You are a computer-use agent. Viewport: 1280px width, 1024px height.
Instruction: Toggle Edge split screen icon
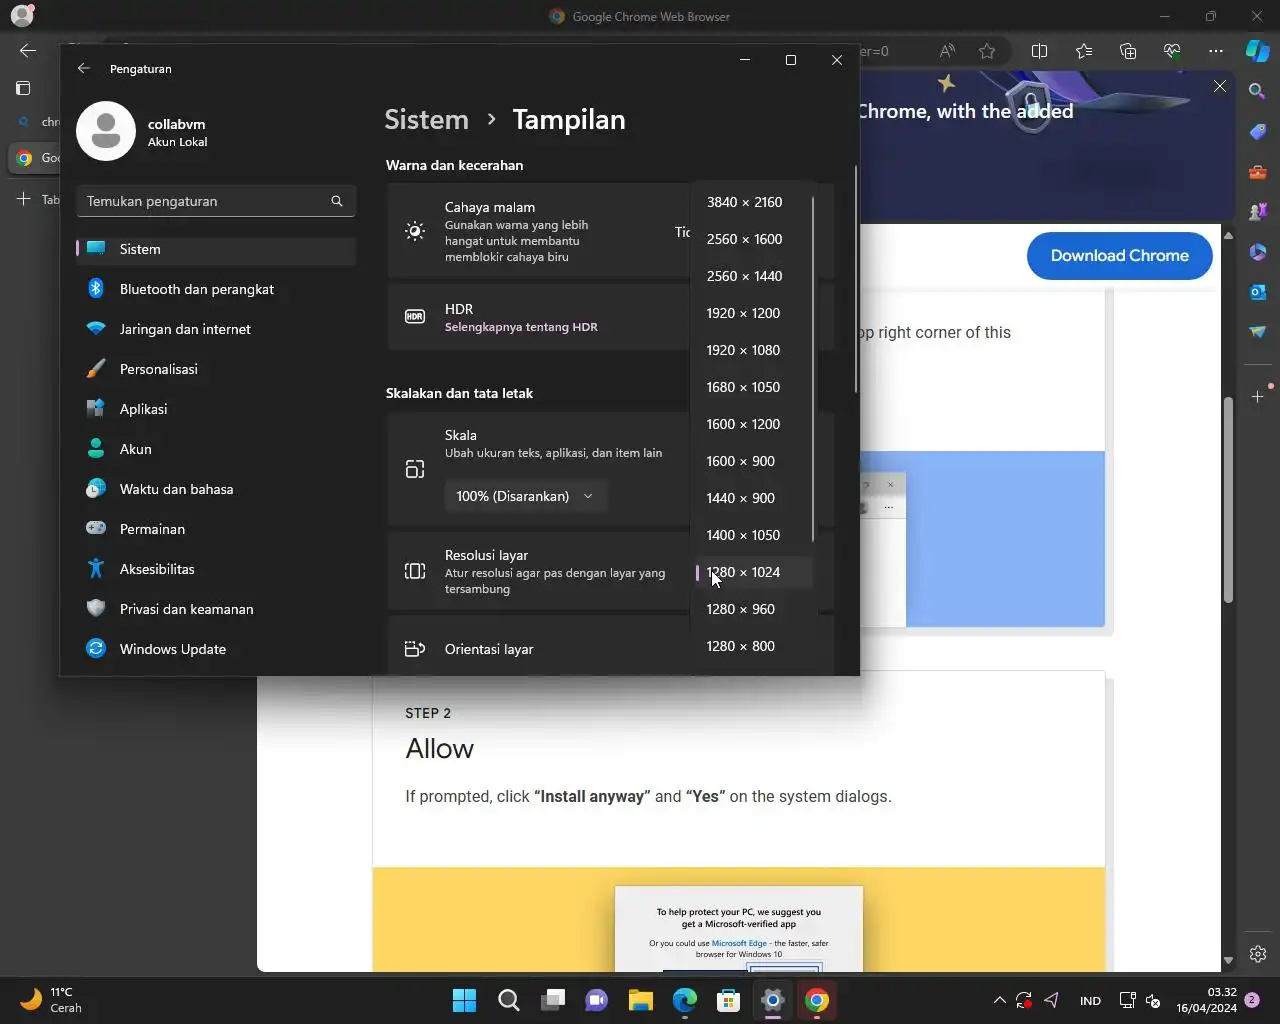pyautogui.click(x=1039, y=51)
